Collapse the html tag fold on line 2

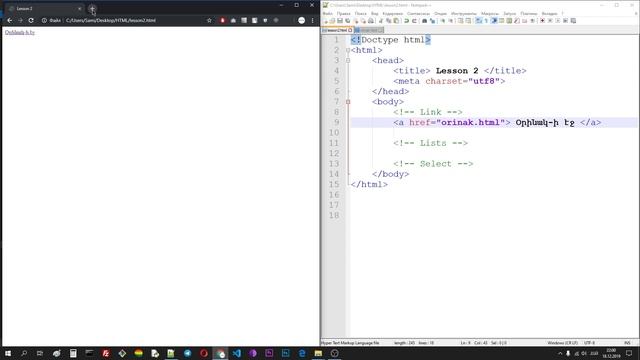point(348,50)
